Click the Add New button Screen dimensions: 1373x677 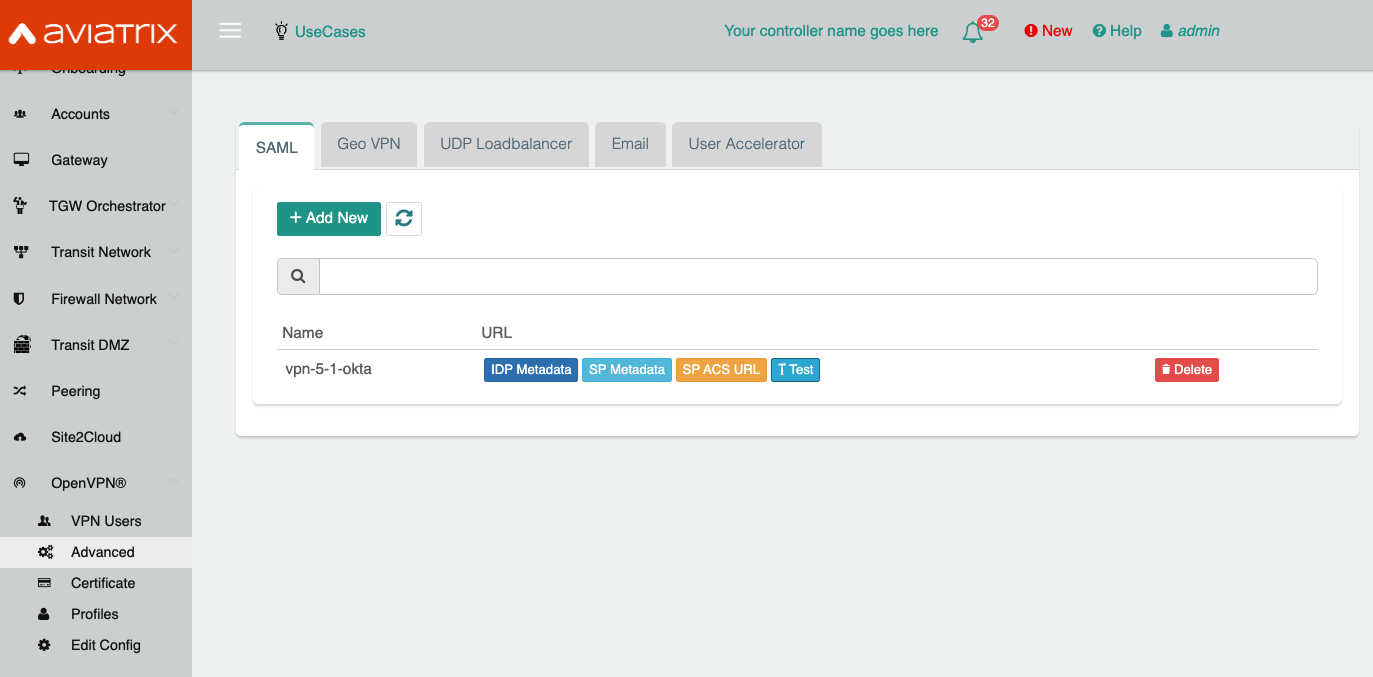click(328, 218)
